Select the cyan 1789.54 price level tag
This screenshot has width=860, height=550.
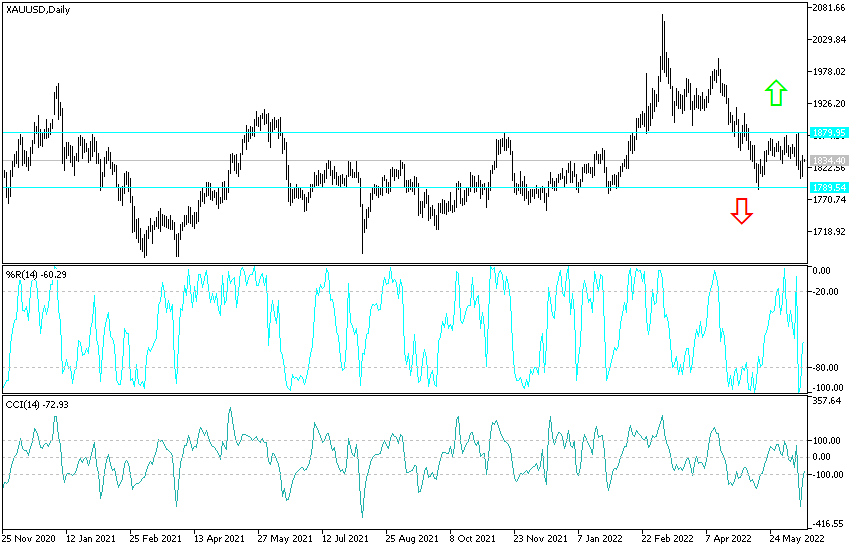(829, 188)
